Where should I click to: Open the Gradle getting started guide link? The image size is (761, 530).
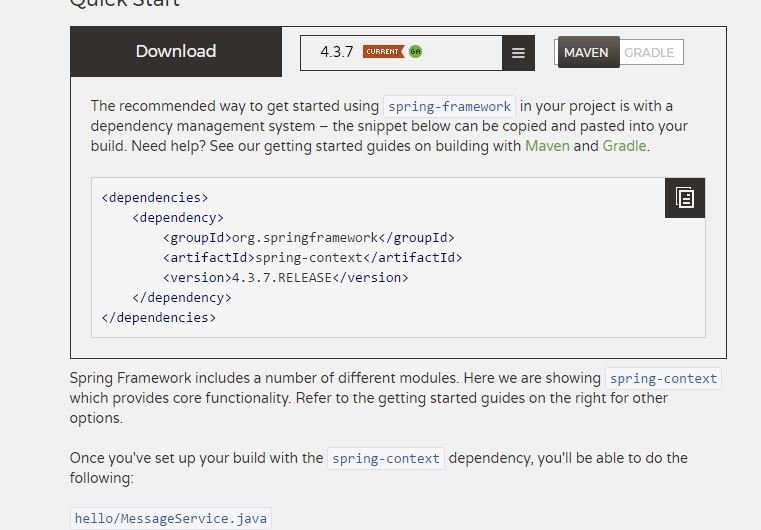point(624,146)
